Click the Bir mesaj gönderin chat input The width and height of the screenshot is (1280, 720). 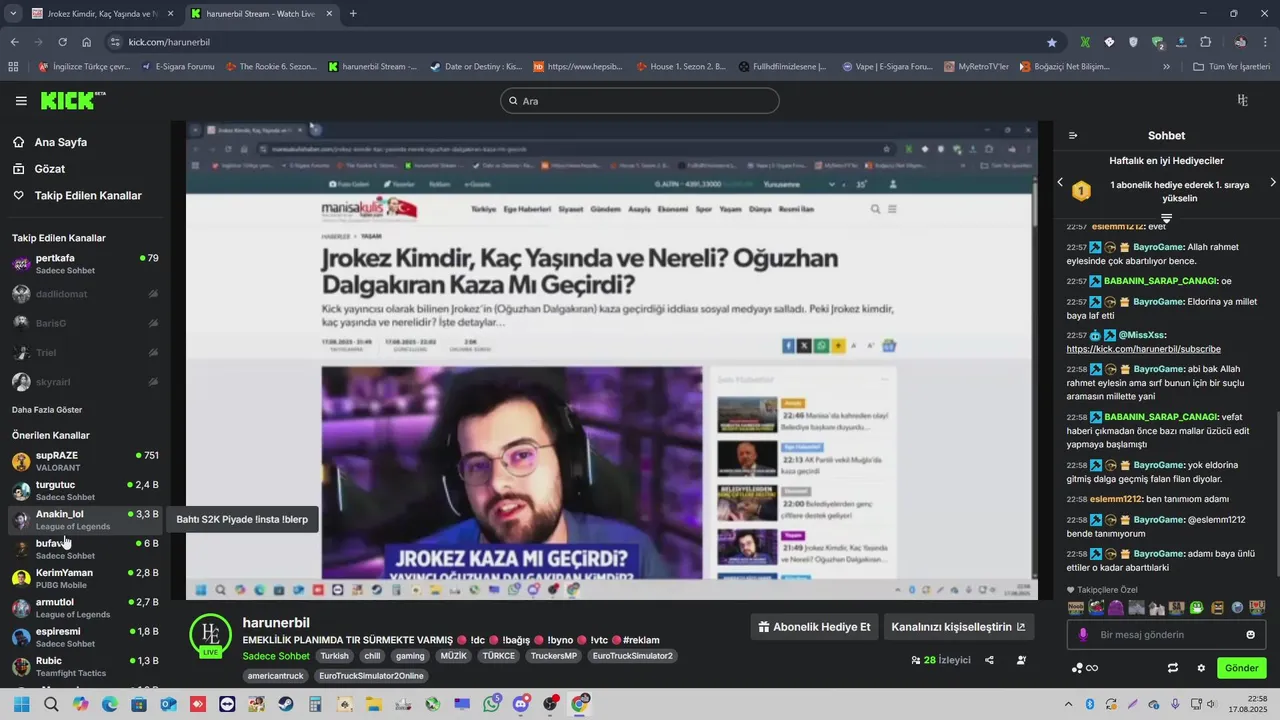coord(1165,635)
